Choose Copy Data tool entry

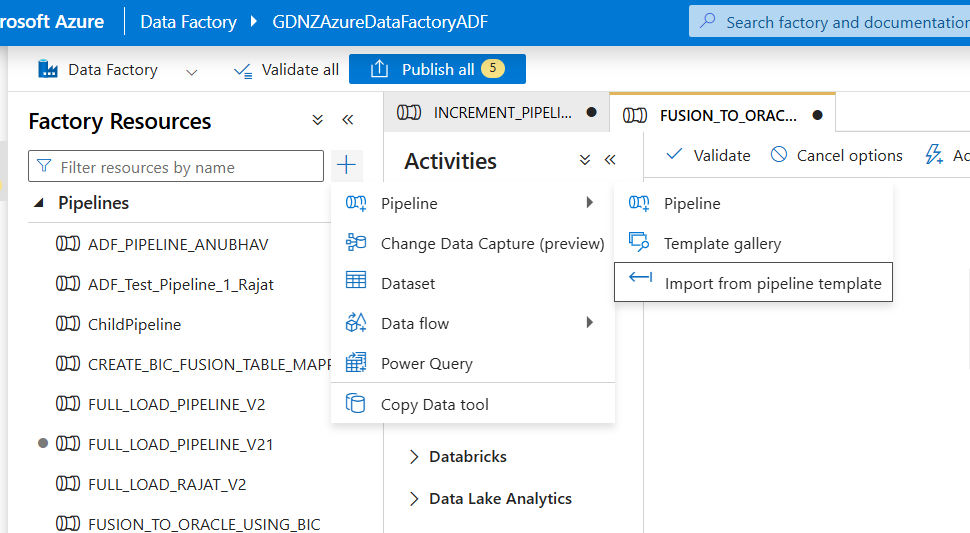[x=473, y=404]
